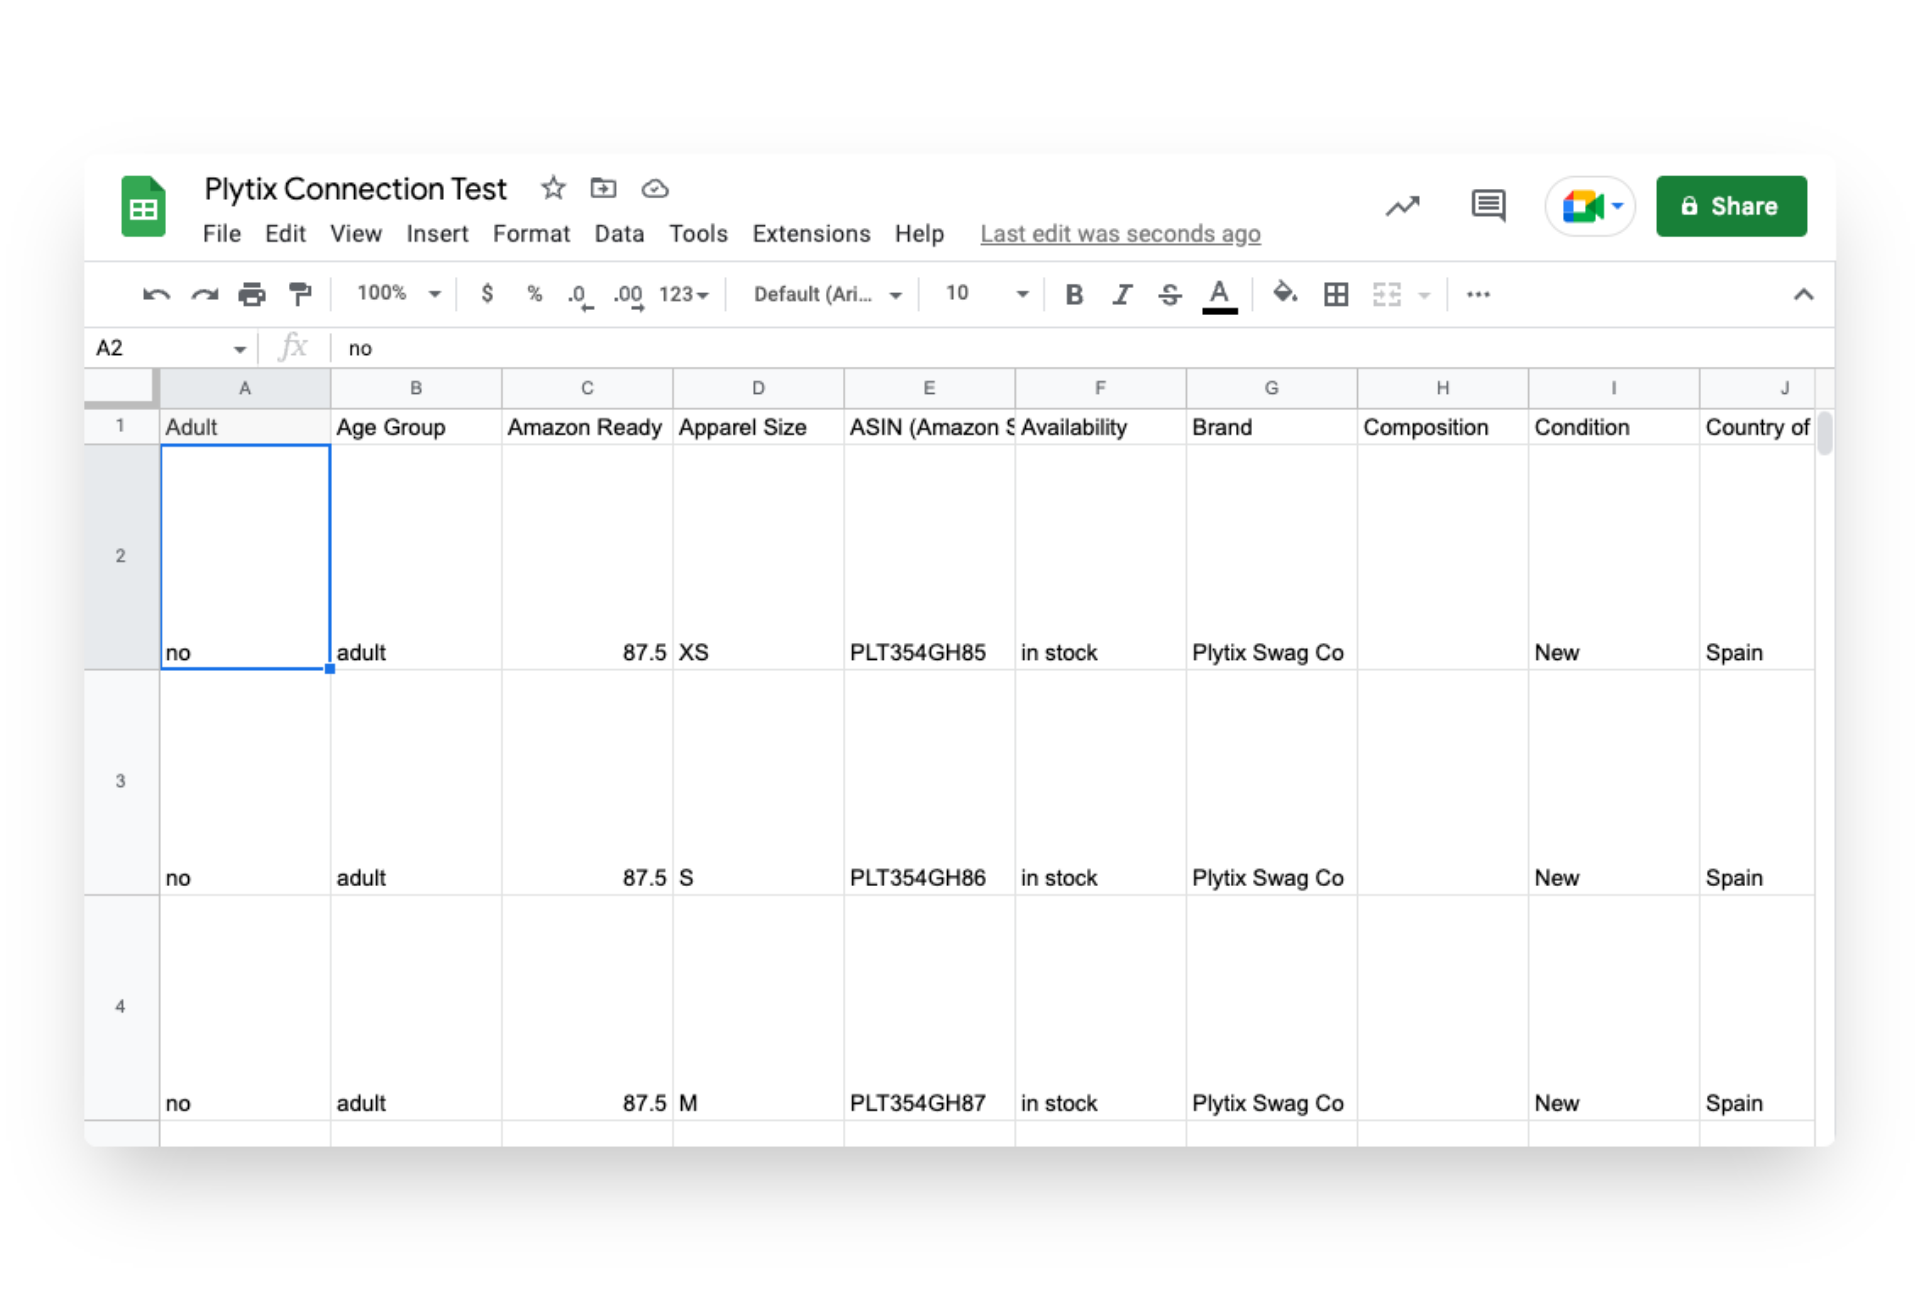Open the Insert menu
Image resolution: width=1920 pixels, height=1300 pixels.
tap(437, 234)
